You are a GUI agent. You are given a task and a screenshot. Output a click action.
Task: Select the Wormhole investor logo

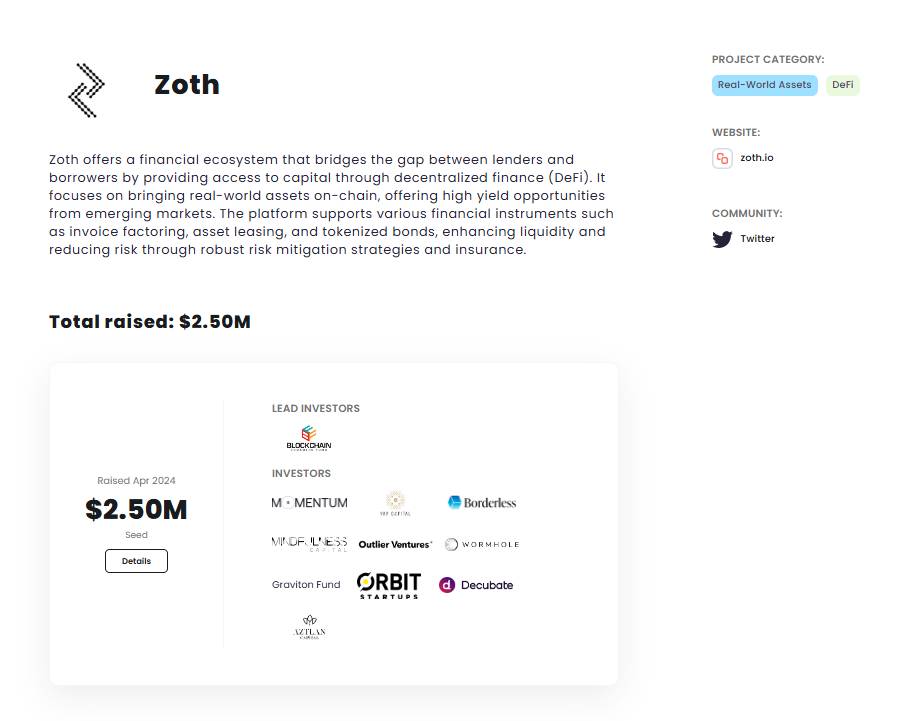[482, 544]
